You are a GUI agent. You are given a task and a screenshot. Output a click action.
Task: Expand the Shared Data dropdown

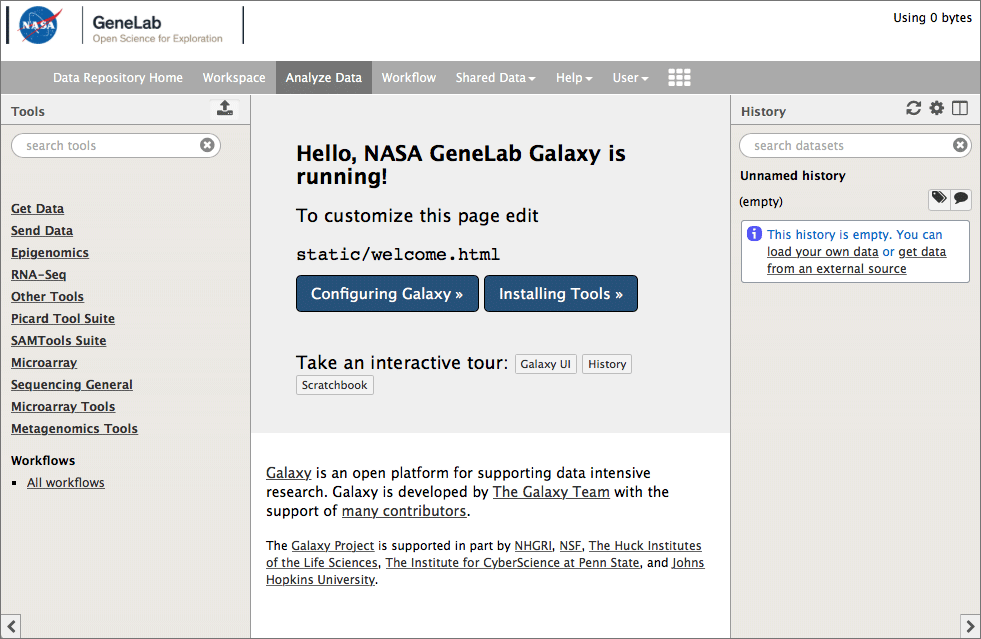click(x=496, y=78)
